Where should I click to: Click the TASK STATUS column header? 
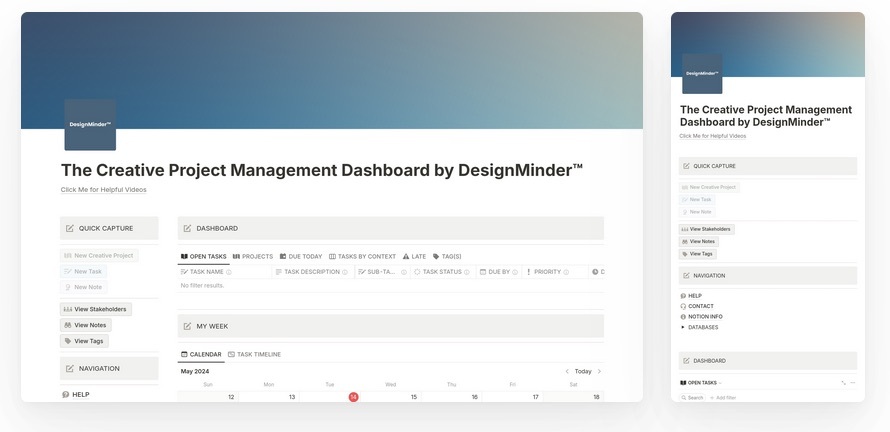click(443, 272)
